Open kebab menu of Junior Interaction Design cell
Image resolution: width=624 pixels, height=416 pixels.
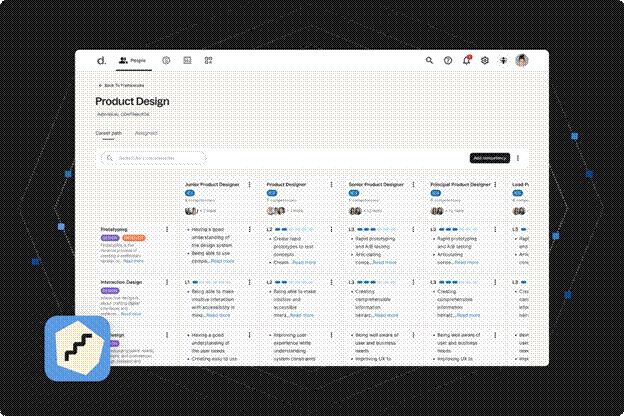[x=250, y=282]
